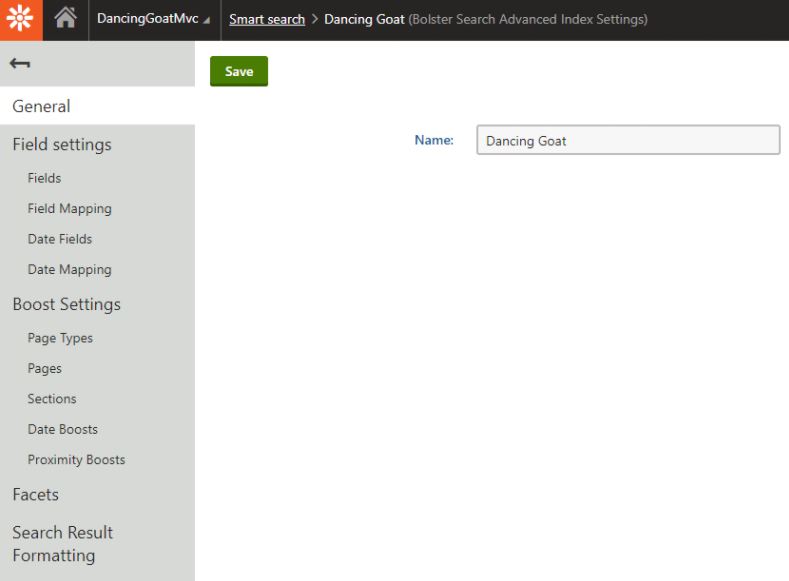Open Proximity Boosts settings

pos(77,460)
